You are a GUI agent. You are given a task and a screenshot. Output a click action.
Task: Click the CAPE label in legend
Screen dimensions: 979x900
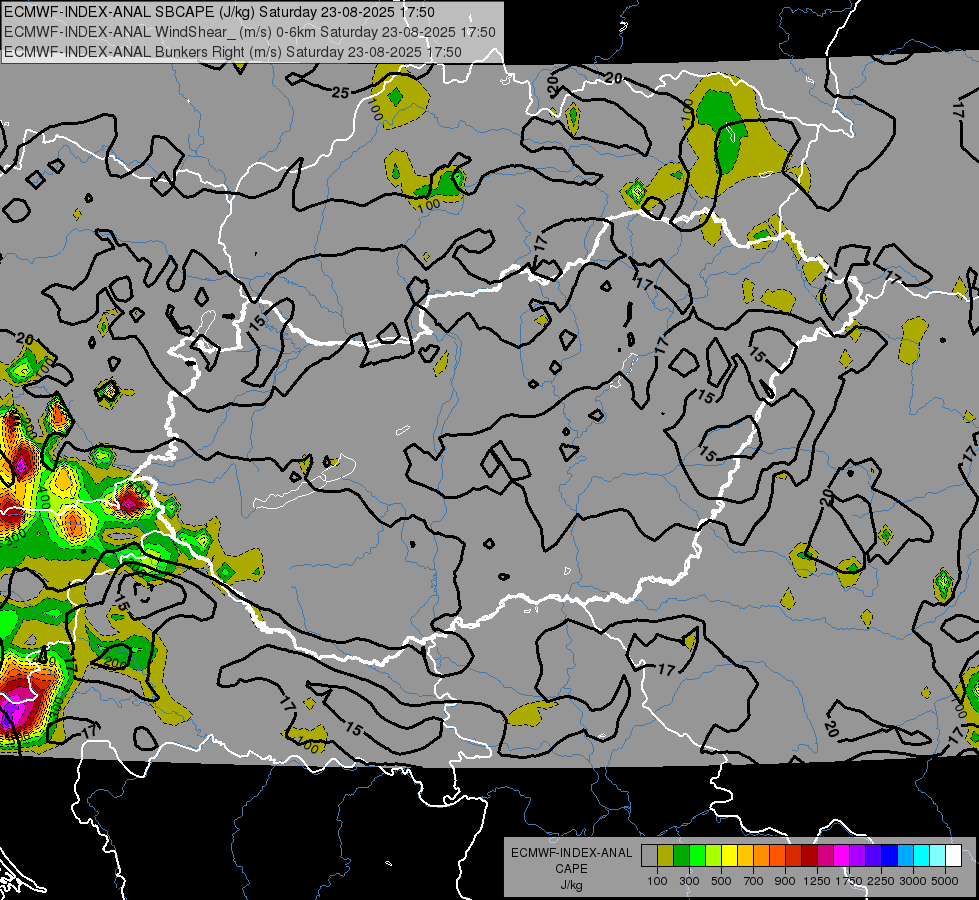click(571, 869)
